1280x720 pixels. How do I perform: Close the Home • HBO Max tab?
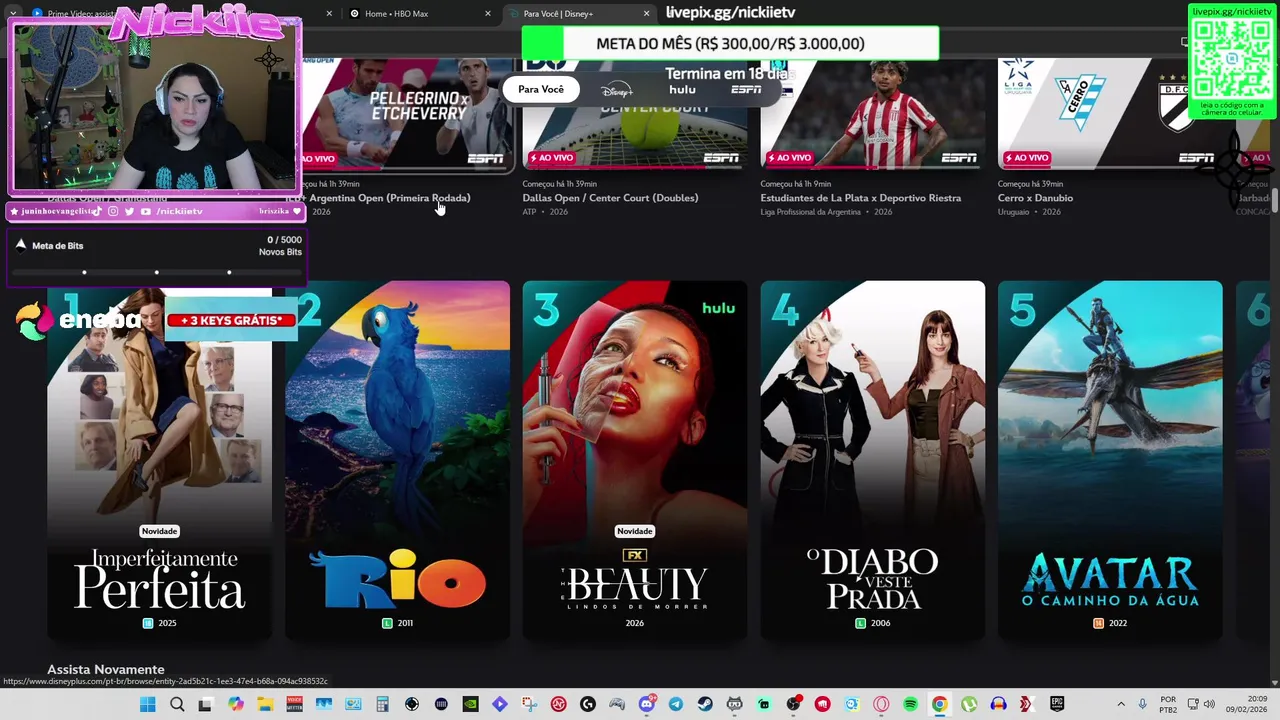[x=488, y=13]
